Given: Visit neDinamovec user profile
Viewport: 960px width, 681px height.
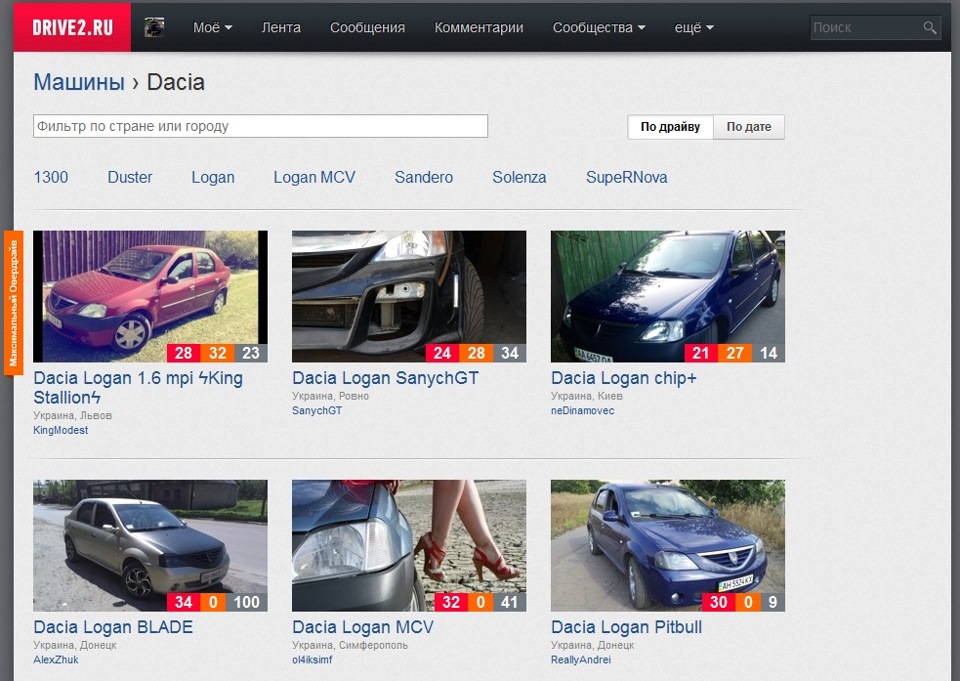Looking at the screenshot, I should click(582, 410).
